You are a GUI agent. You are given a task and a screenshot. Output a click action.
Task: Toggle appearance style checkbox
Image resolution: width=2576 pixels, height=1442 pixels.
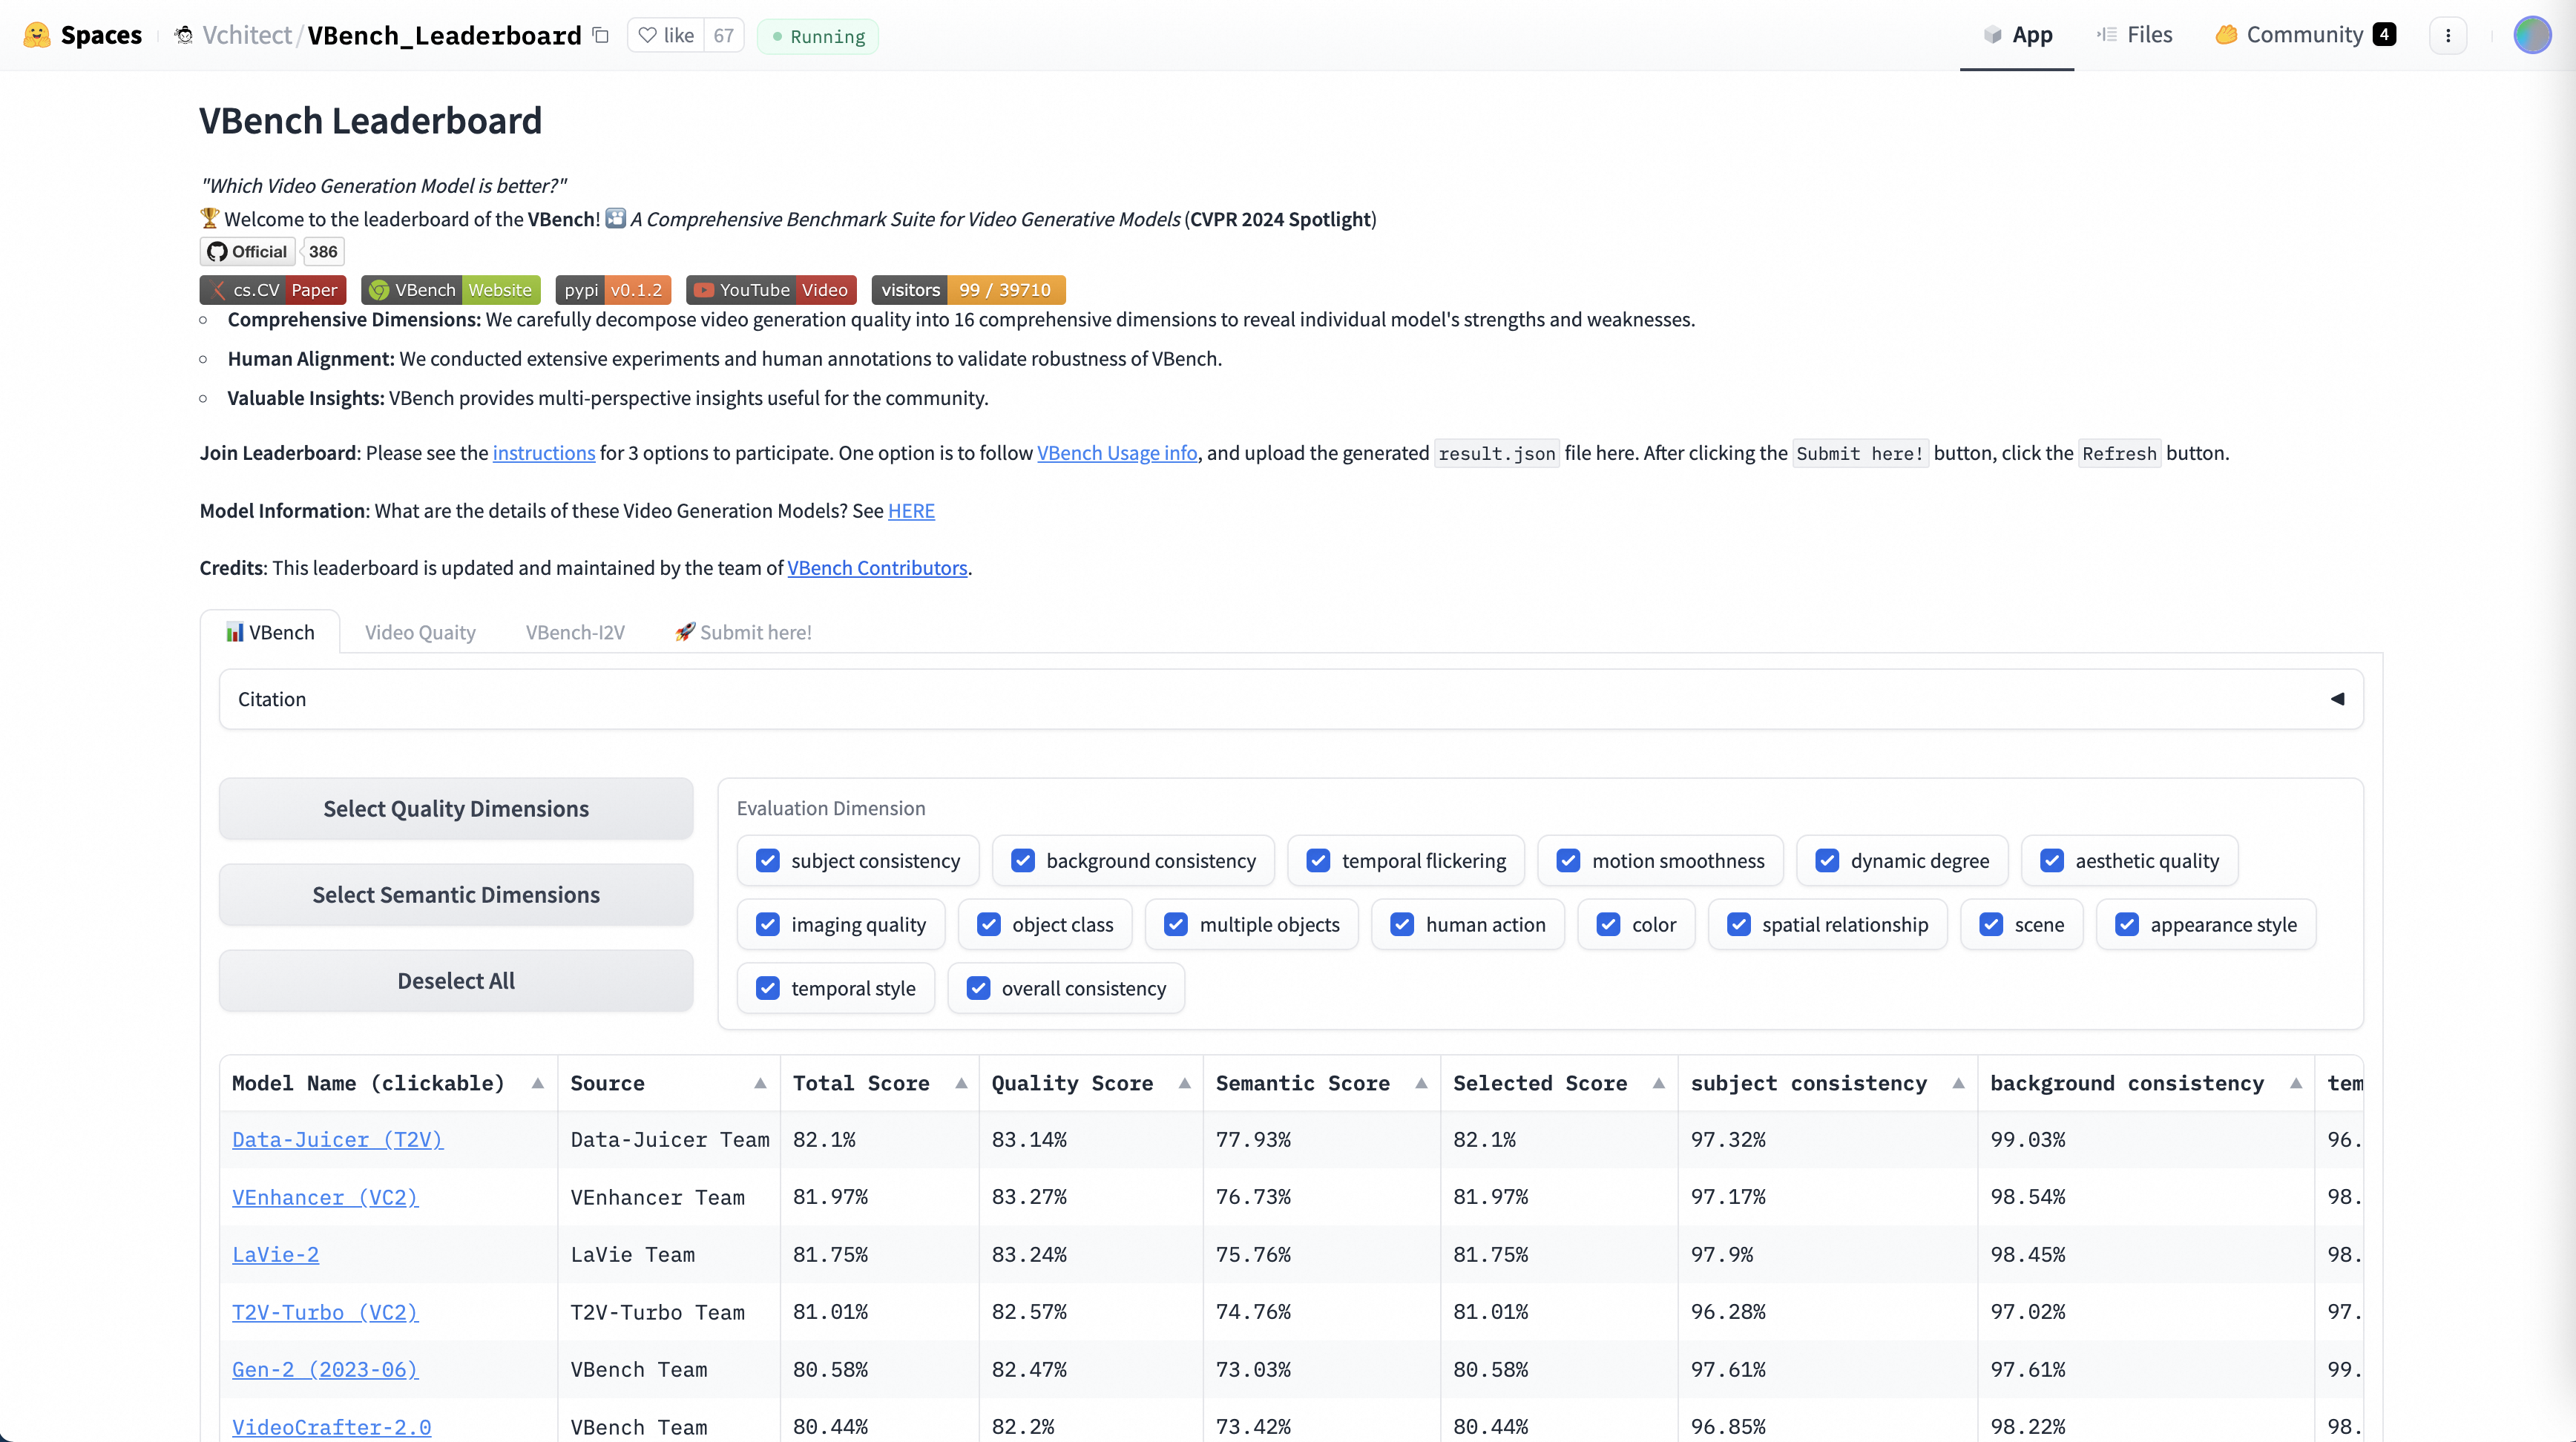(2127, 925)
